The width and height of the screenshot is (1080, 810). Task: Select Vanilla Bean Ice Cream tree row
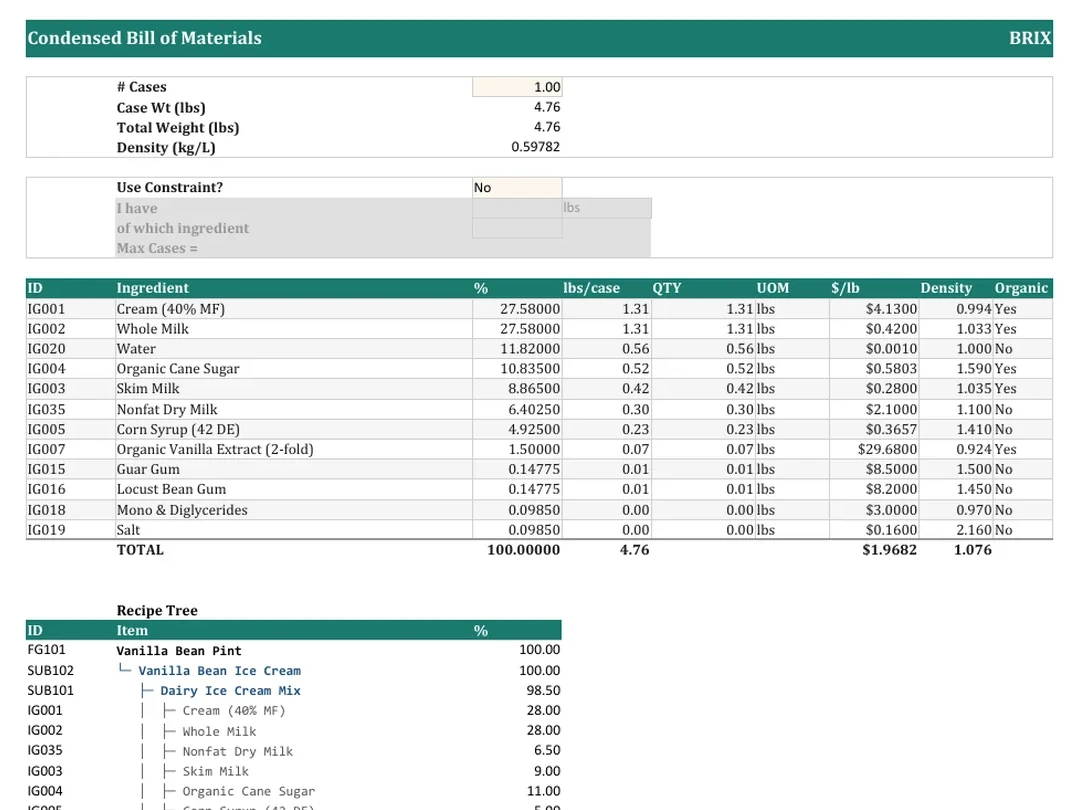pos(219,670)
